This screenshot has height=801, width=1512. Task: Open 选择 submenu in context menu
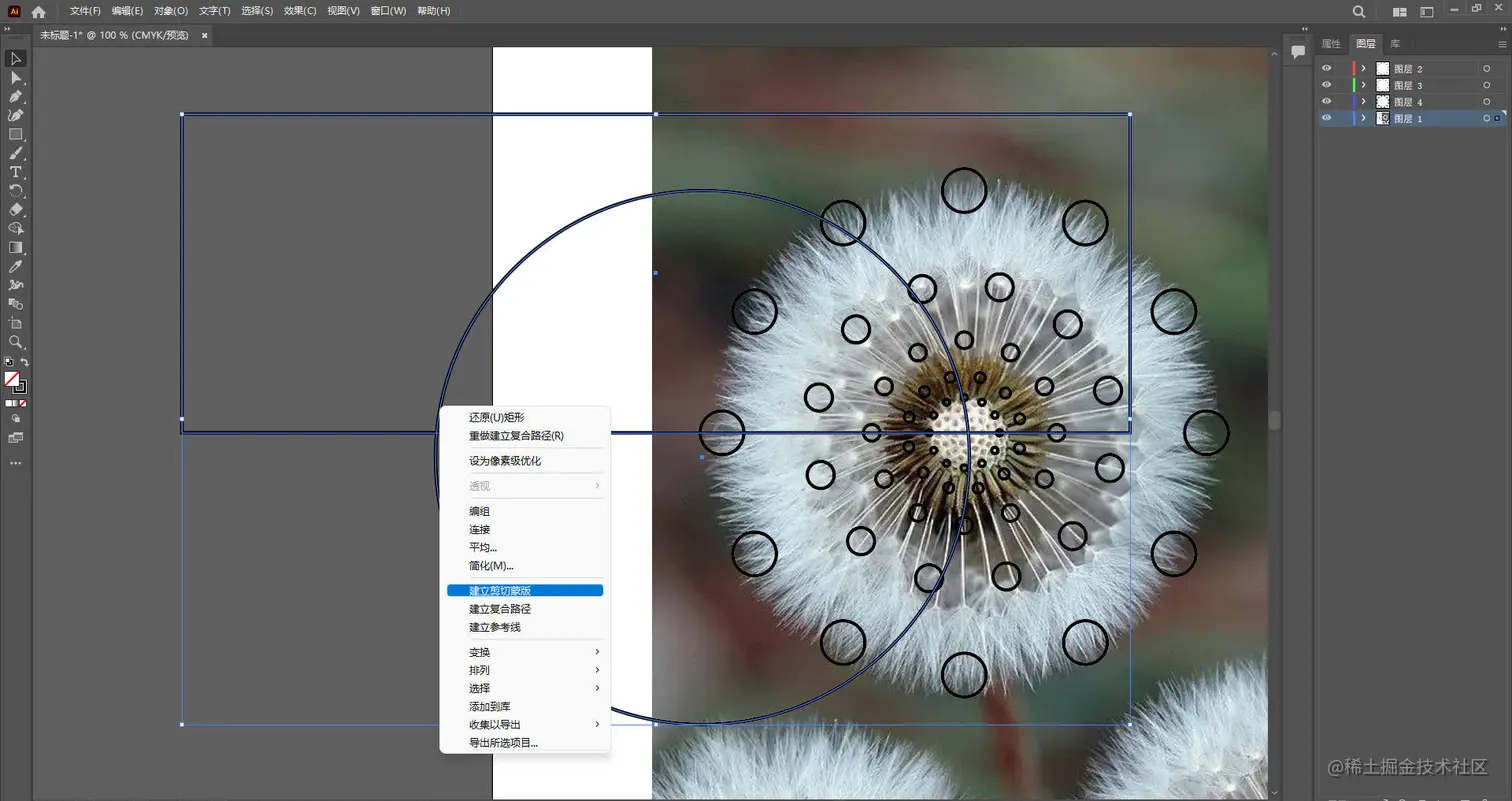[525, 688]
